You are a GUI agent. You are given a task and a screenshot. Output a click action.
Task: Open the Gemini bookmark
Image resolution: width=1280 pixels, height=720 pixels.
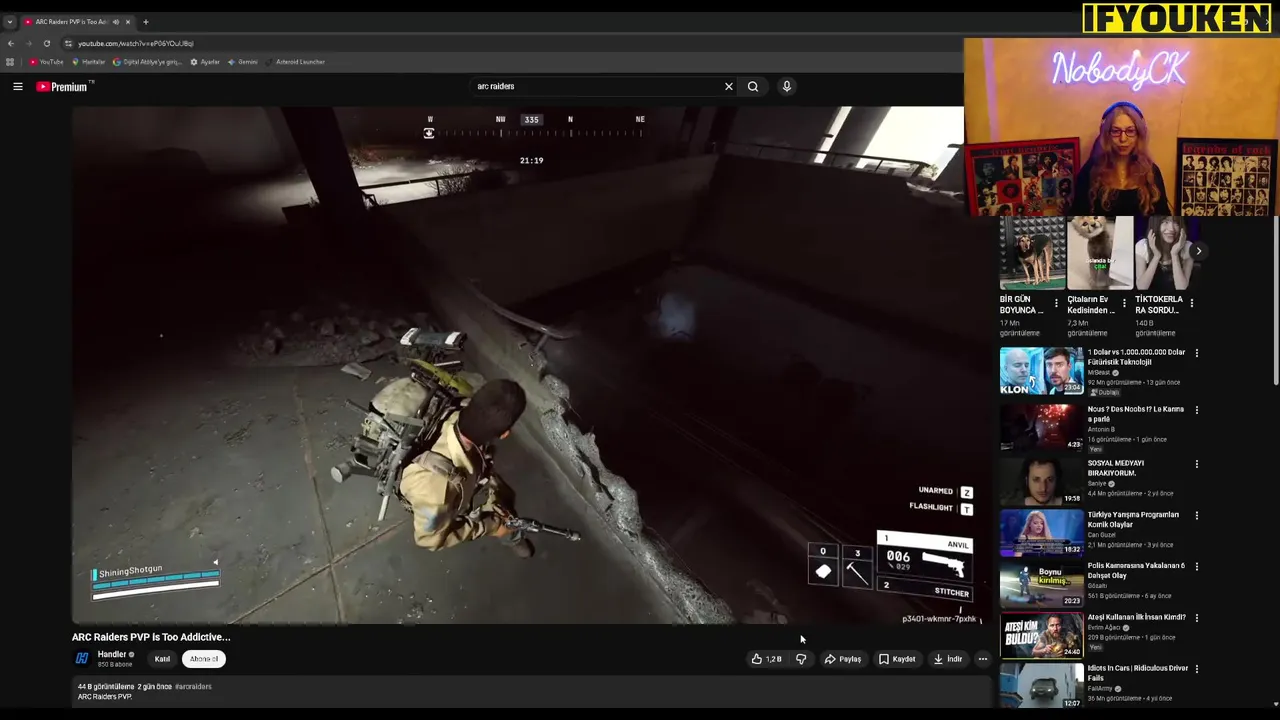coord(243,62)
